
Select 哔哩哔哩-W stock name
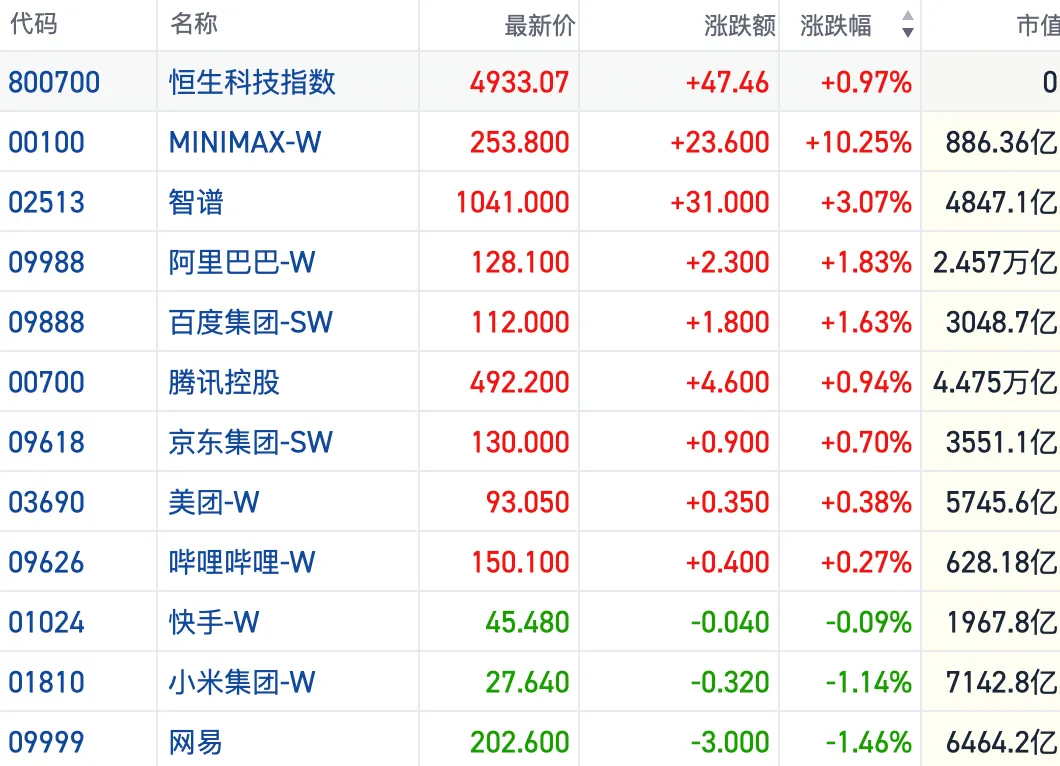click(241, 562)
